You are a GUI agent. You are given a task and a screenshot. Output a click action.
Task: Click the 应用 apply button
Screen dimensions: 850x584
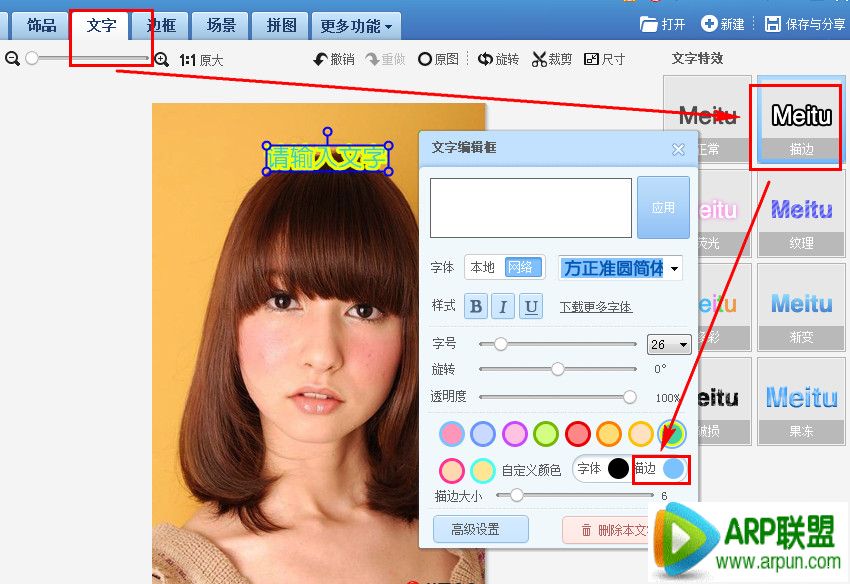(x=663, y=207)
